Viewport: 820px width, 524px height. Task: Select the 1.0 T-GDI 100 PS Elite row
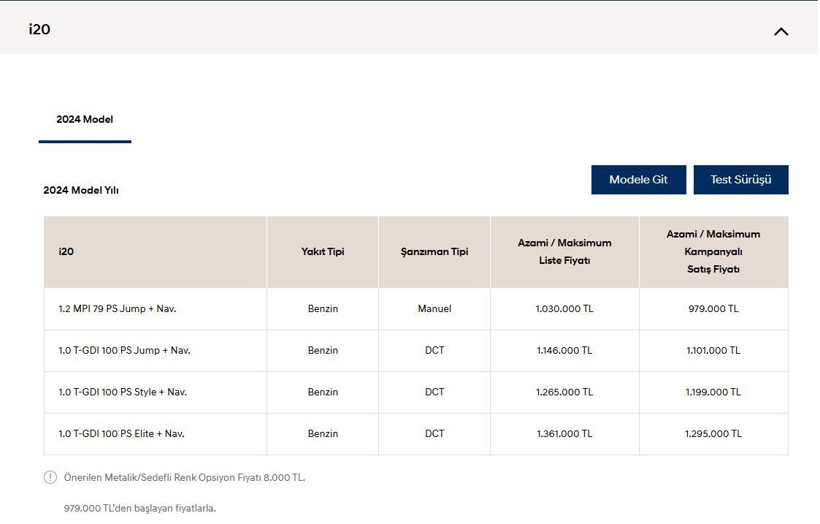click(121, 434)
